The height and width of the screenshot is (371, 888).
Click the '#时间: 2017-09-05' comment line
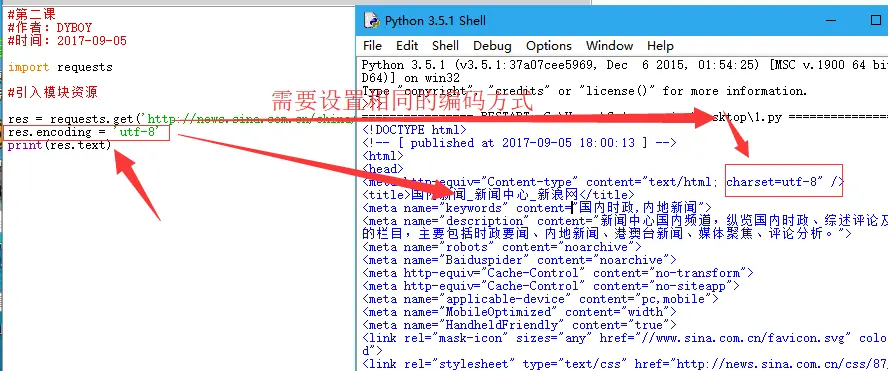(67, 41)
